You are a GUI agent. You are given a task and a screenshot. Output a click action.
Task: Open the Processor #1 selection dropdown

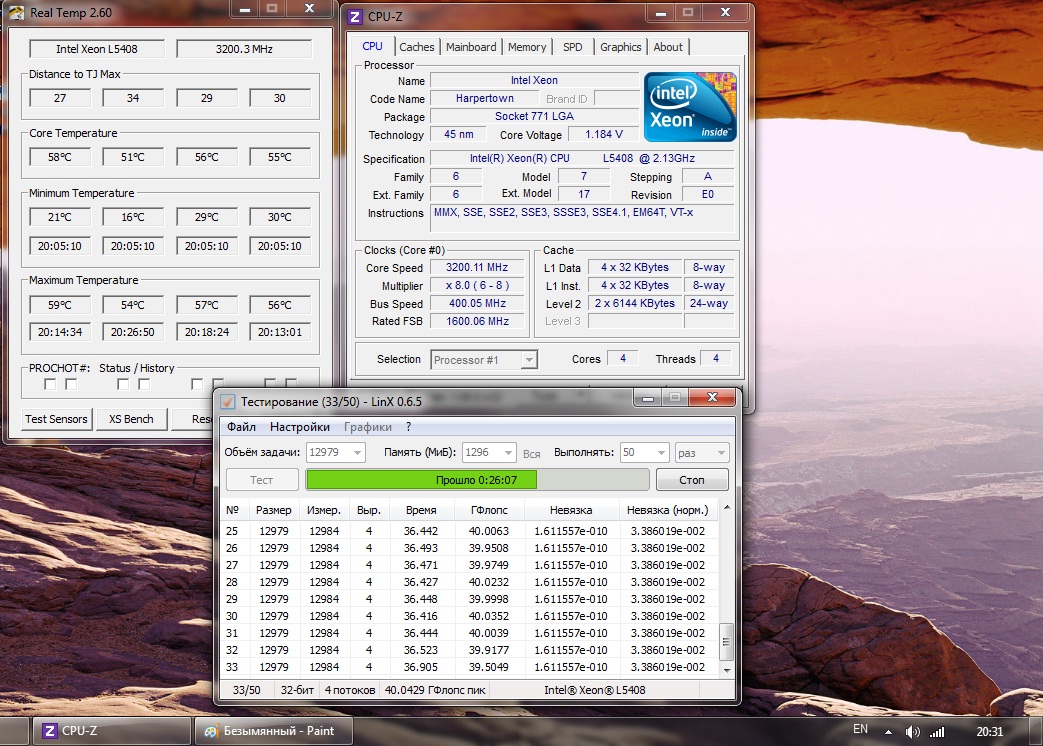pos(484,360)
